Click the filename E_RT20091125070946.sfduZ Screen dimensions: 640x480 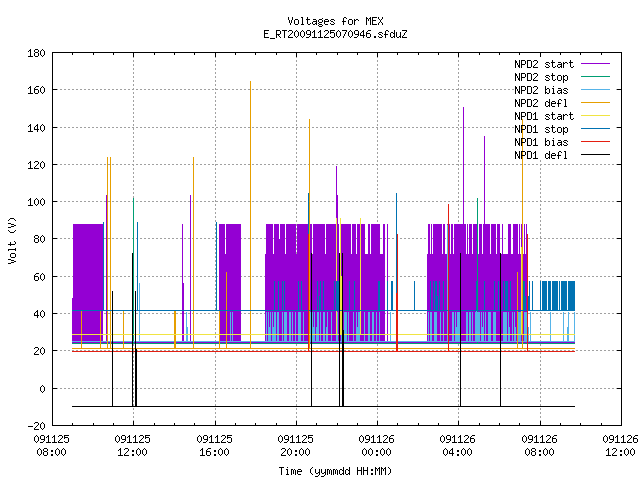[x=335, y=34]
